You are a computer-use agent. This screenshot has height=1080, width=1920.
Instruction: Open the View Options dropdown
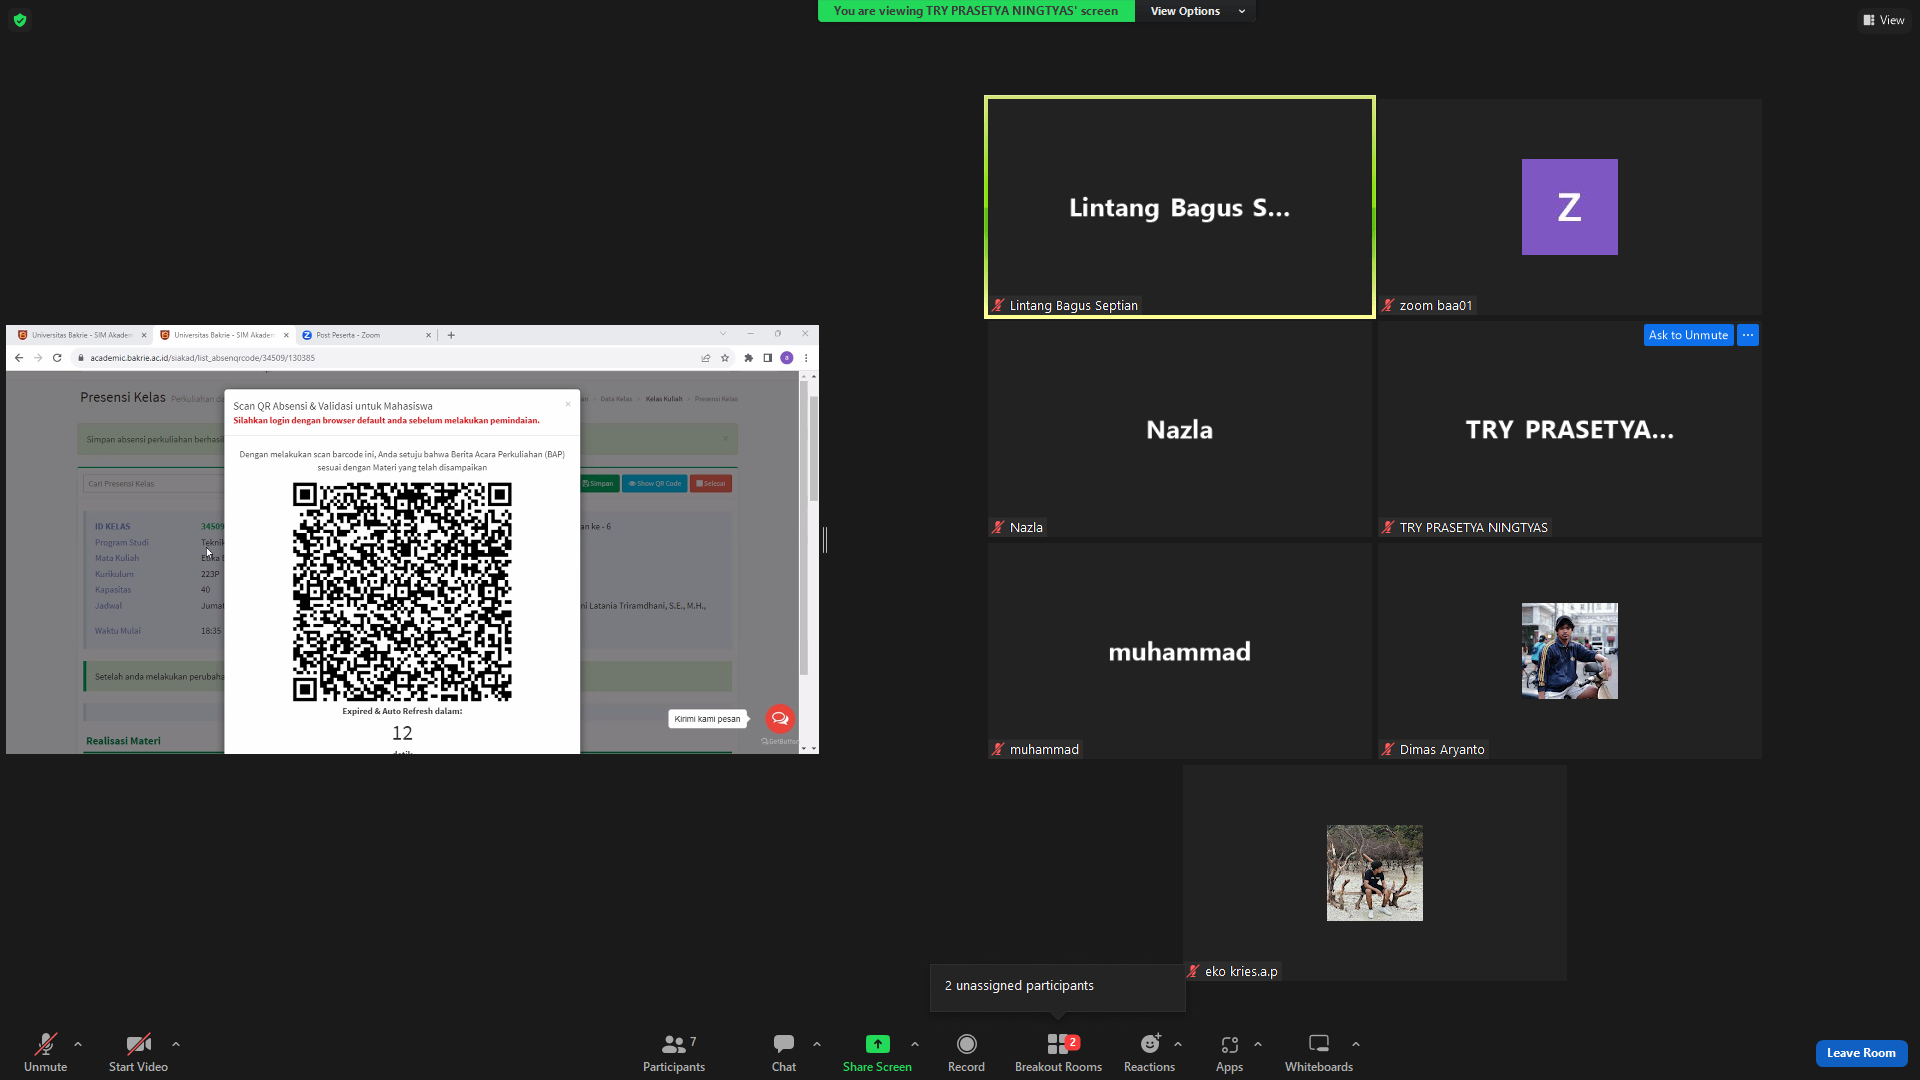coord(1196,11)
